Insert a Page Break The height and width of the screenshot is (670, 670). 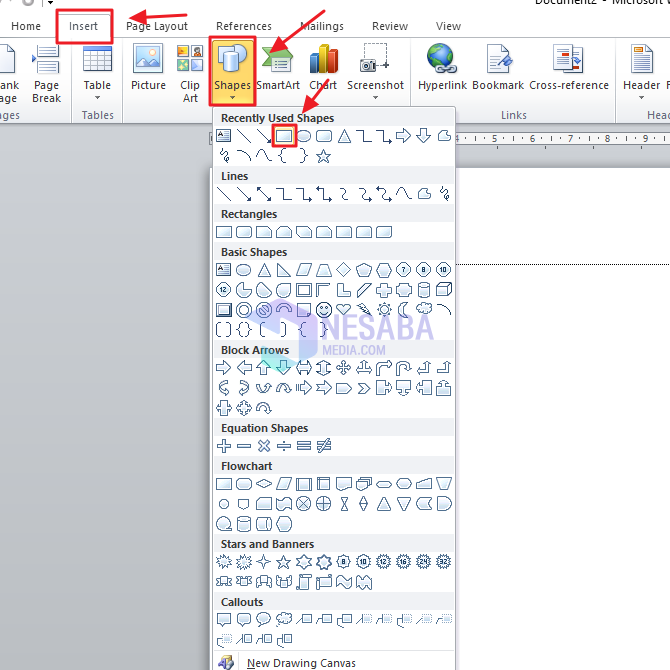(x=46, y=73)
